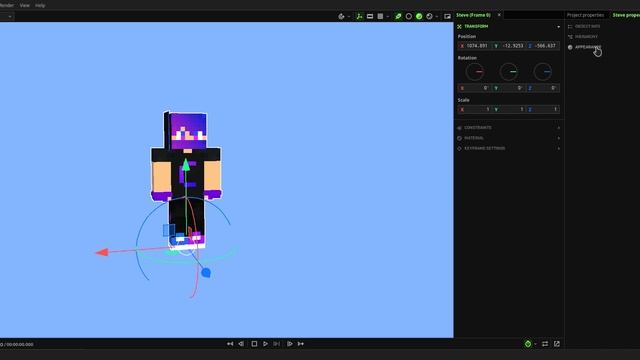Toggle the green hexagon icon near timeline
This screenshot has width=640, height=360.
click(528, 344)
